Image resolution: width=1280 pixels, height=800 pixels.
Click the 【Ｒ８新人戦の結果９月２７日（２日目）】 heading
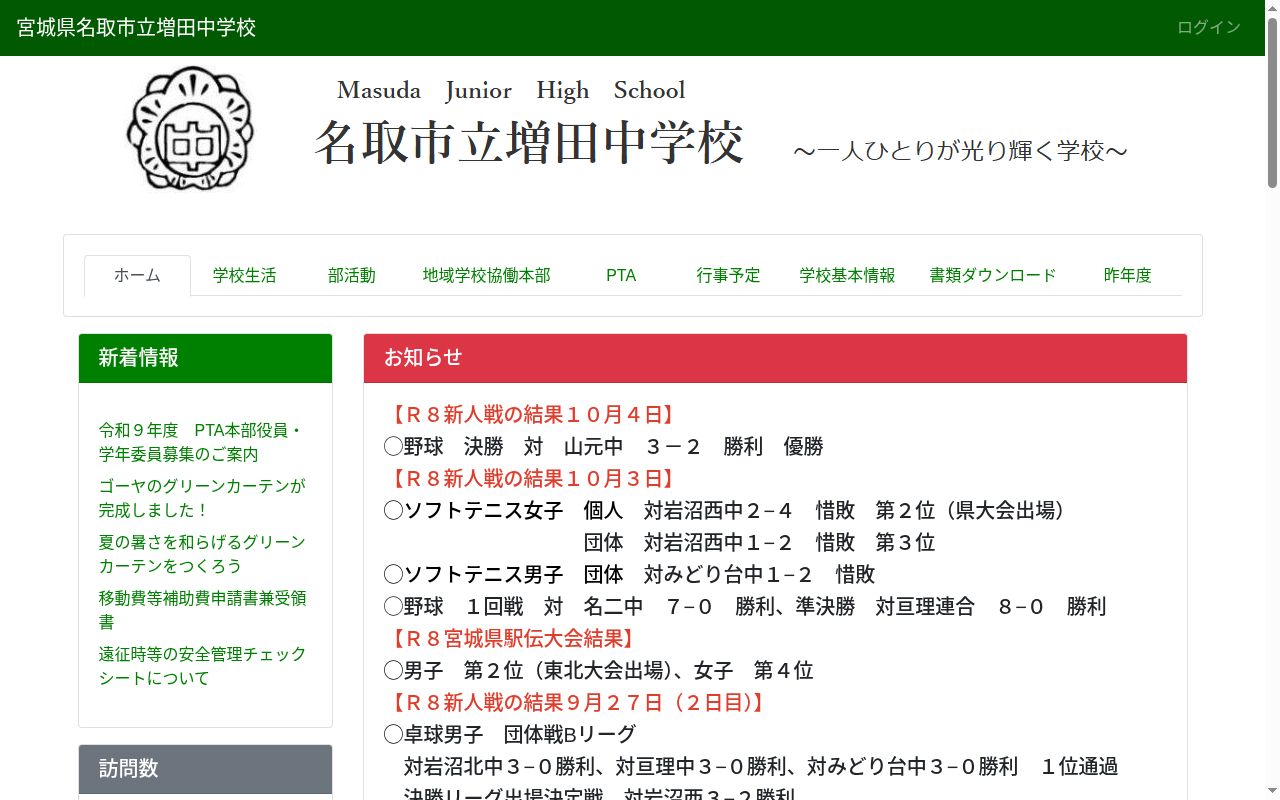pyautogui.click(x=578, y=702)
